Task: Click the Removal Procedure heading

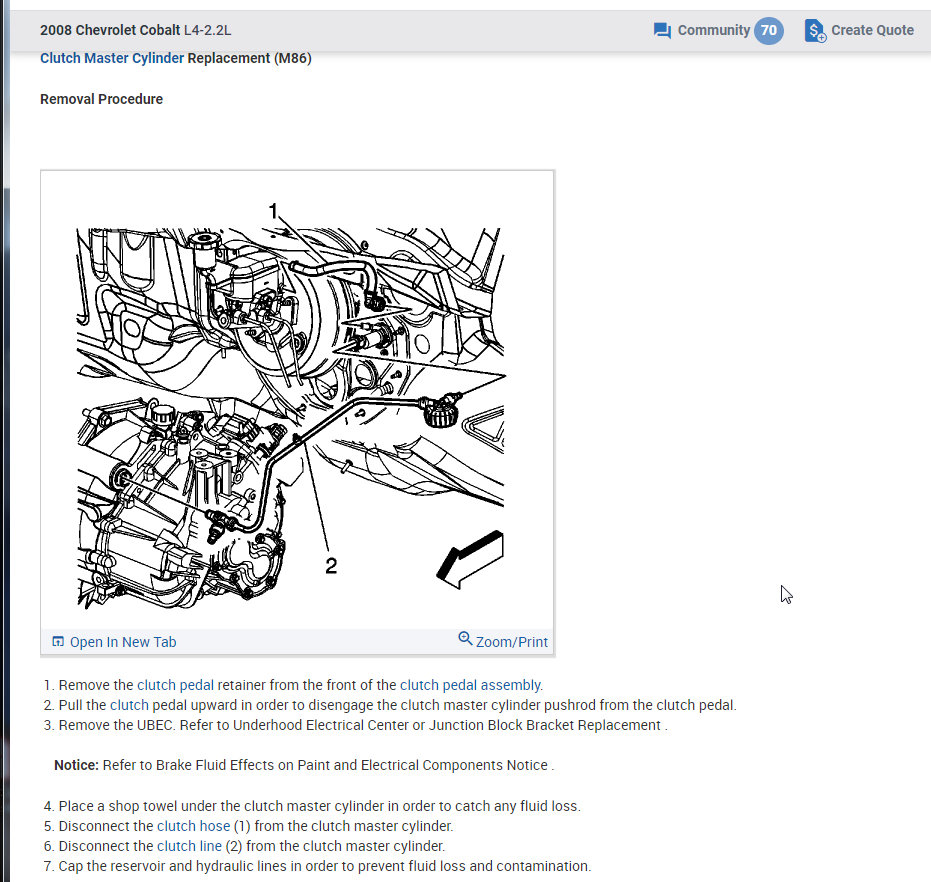Action: (102, 99)
